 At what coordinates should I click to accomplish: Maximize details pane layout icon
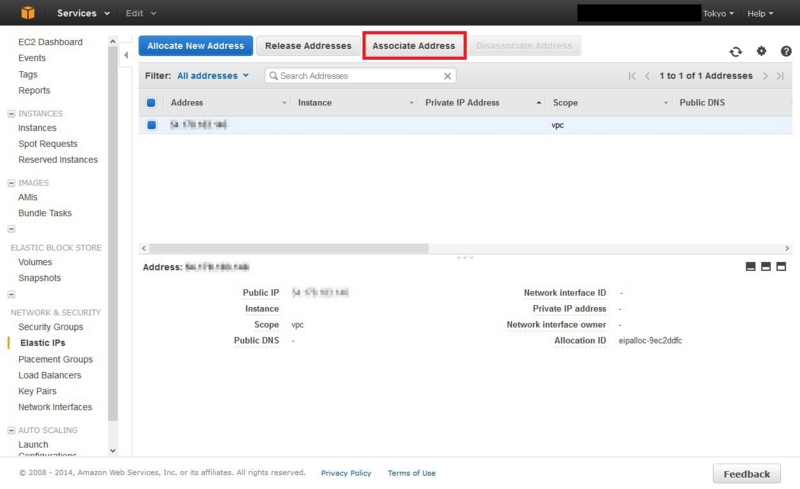[x=781, y=266]
